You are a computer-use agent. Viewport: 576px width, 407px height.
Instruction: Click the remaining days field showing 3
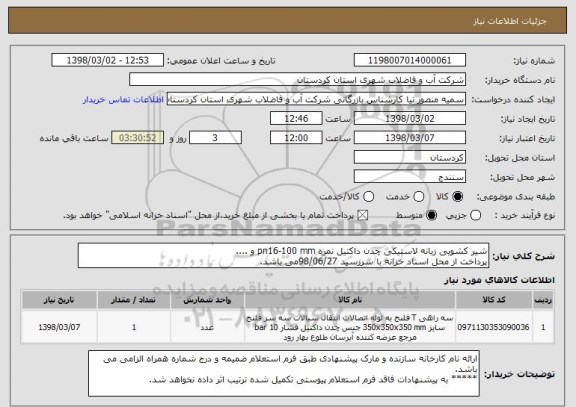[215, 138]
